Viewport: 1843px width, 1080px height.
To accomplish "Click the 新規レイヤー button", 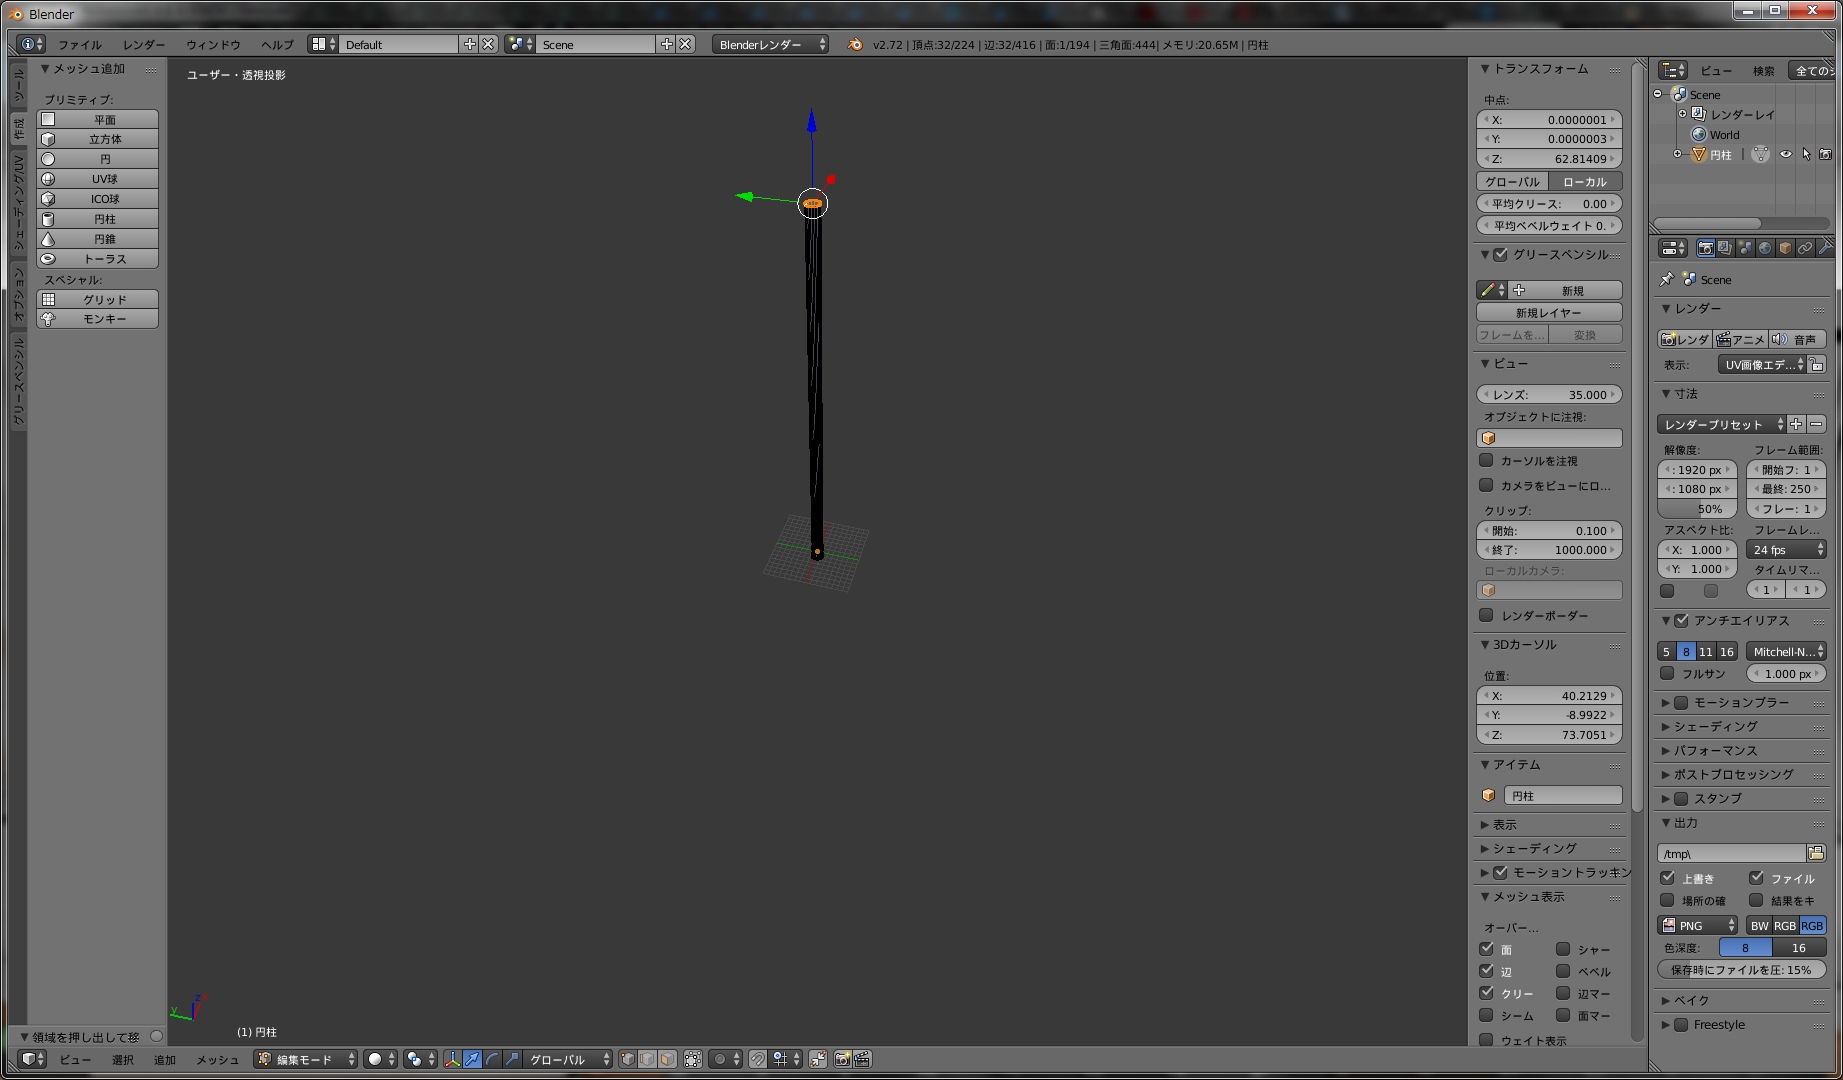I will 1548,312.
